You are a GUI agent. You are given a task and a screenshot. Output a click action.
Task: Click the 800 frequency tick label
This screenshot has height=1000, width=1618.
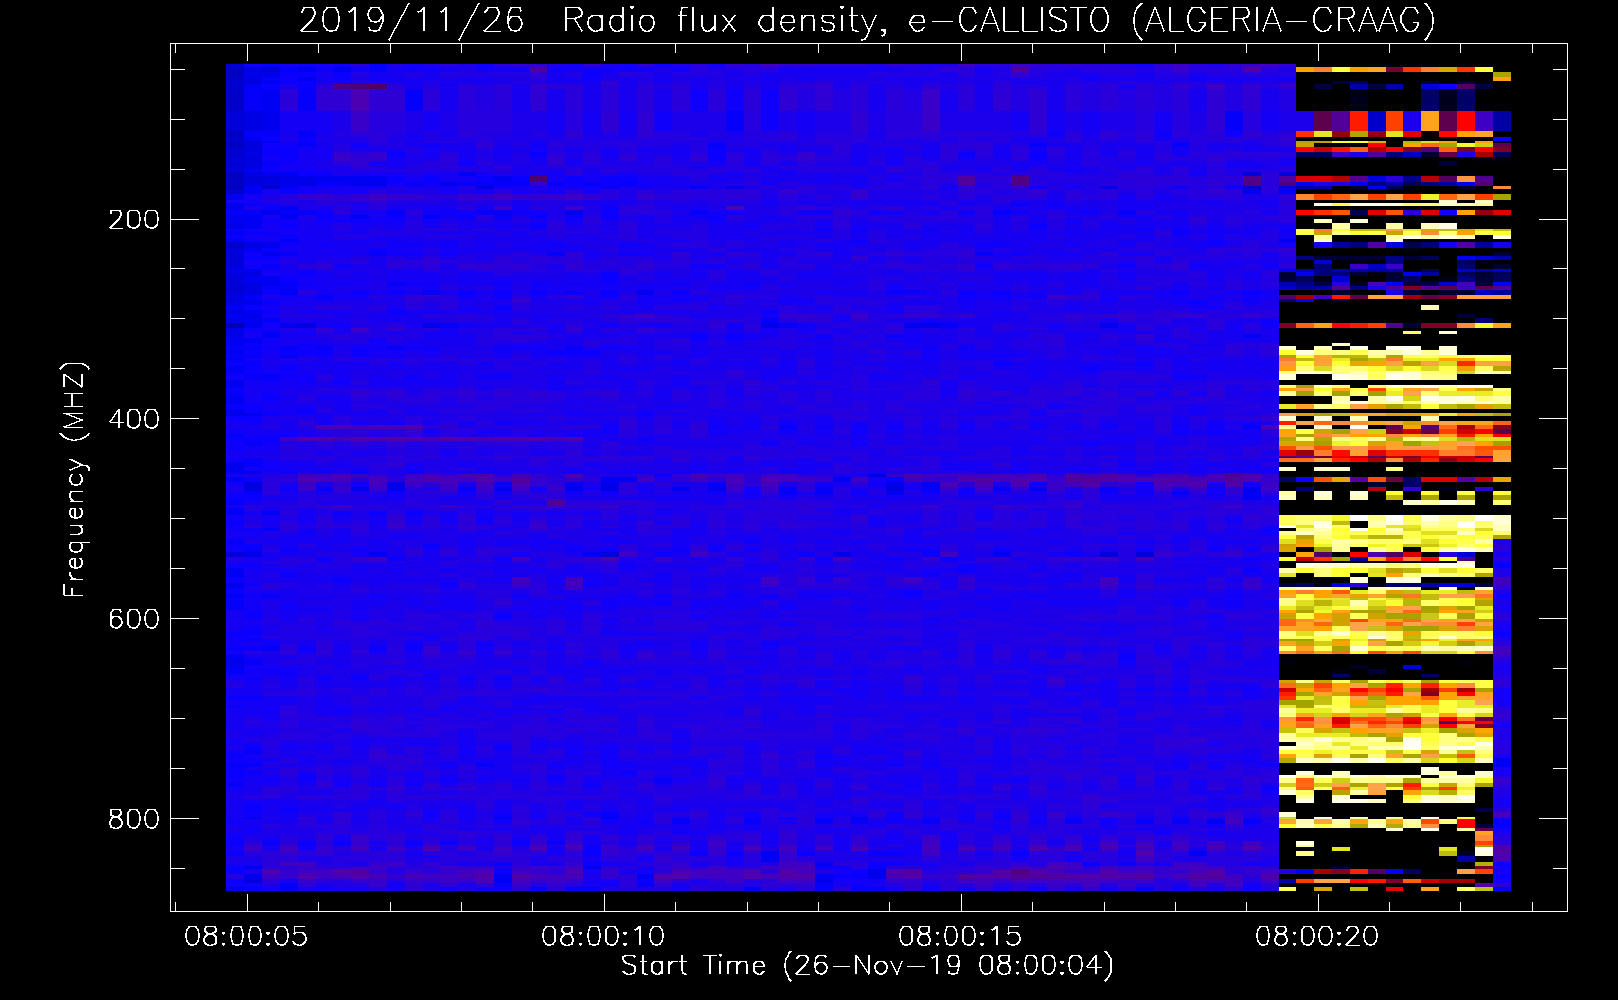[x=134, y=819]
